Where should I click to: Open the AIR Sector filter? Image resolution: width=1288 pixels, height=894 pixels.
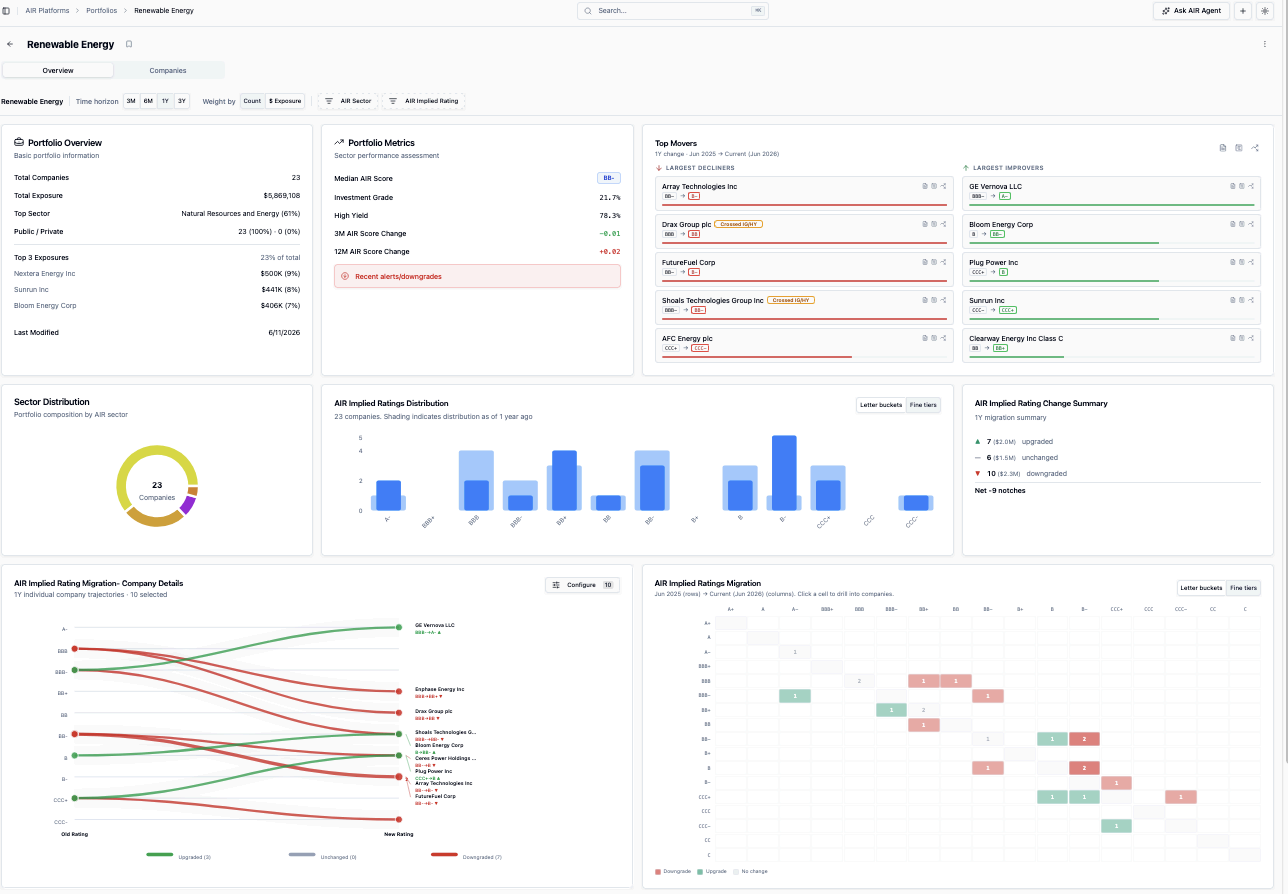(348, 101)
